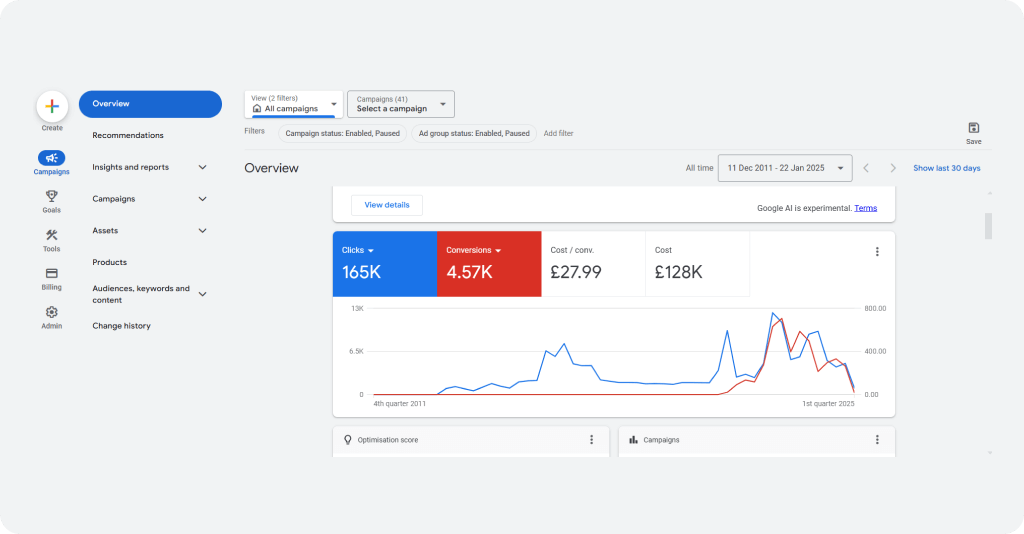Click Show last 30 days link
Screen dimensions: 1024x534
[946, 168]
